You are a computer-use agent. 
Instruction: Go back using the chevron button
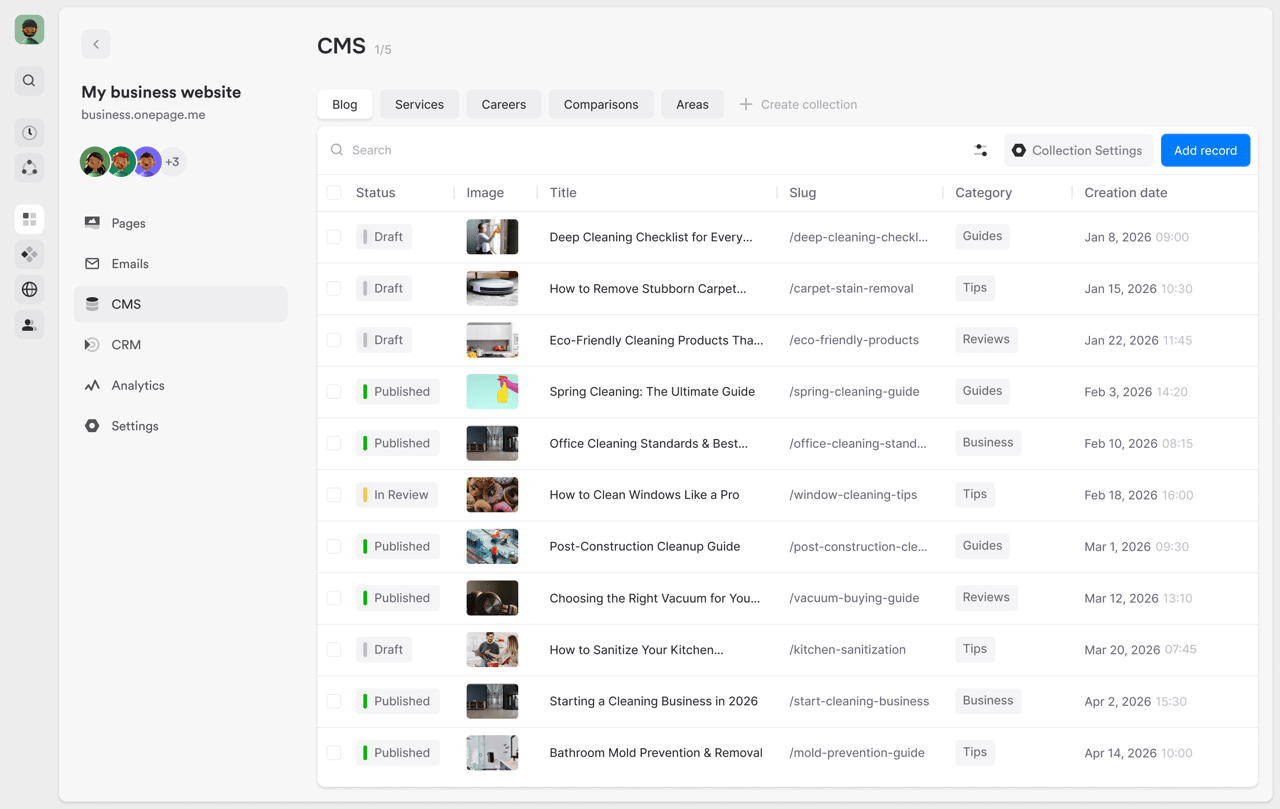click(x=96, y=44)
